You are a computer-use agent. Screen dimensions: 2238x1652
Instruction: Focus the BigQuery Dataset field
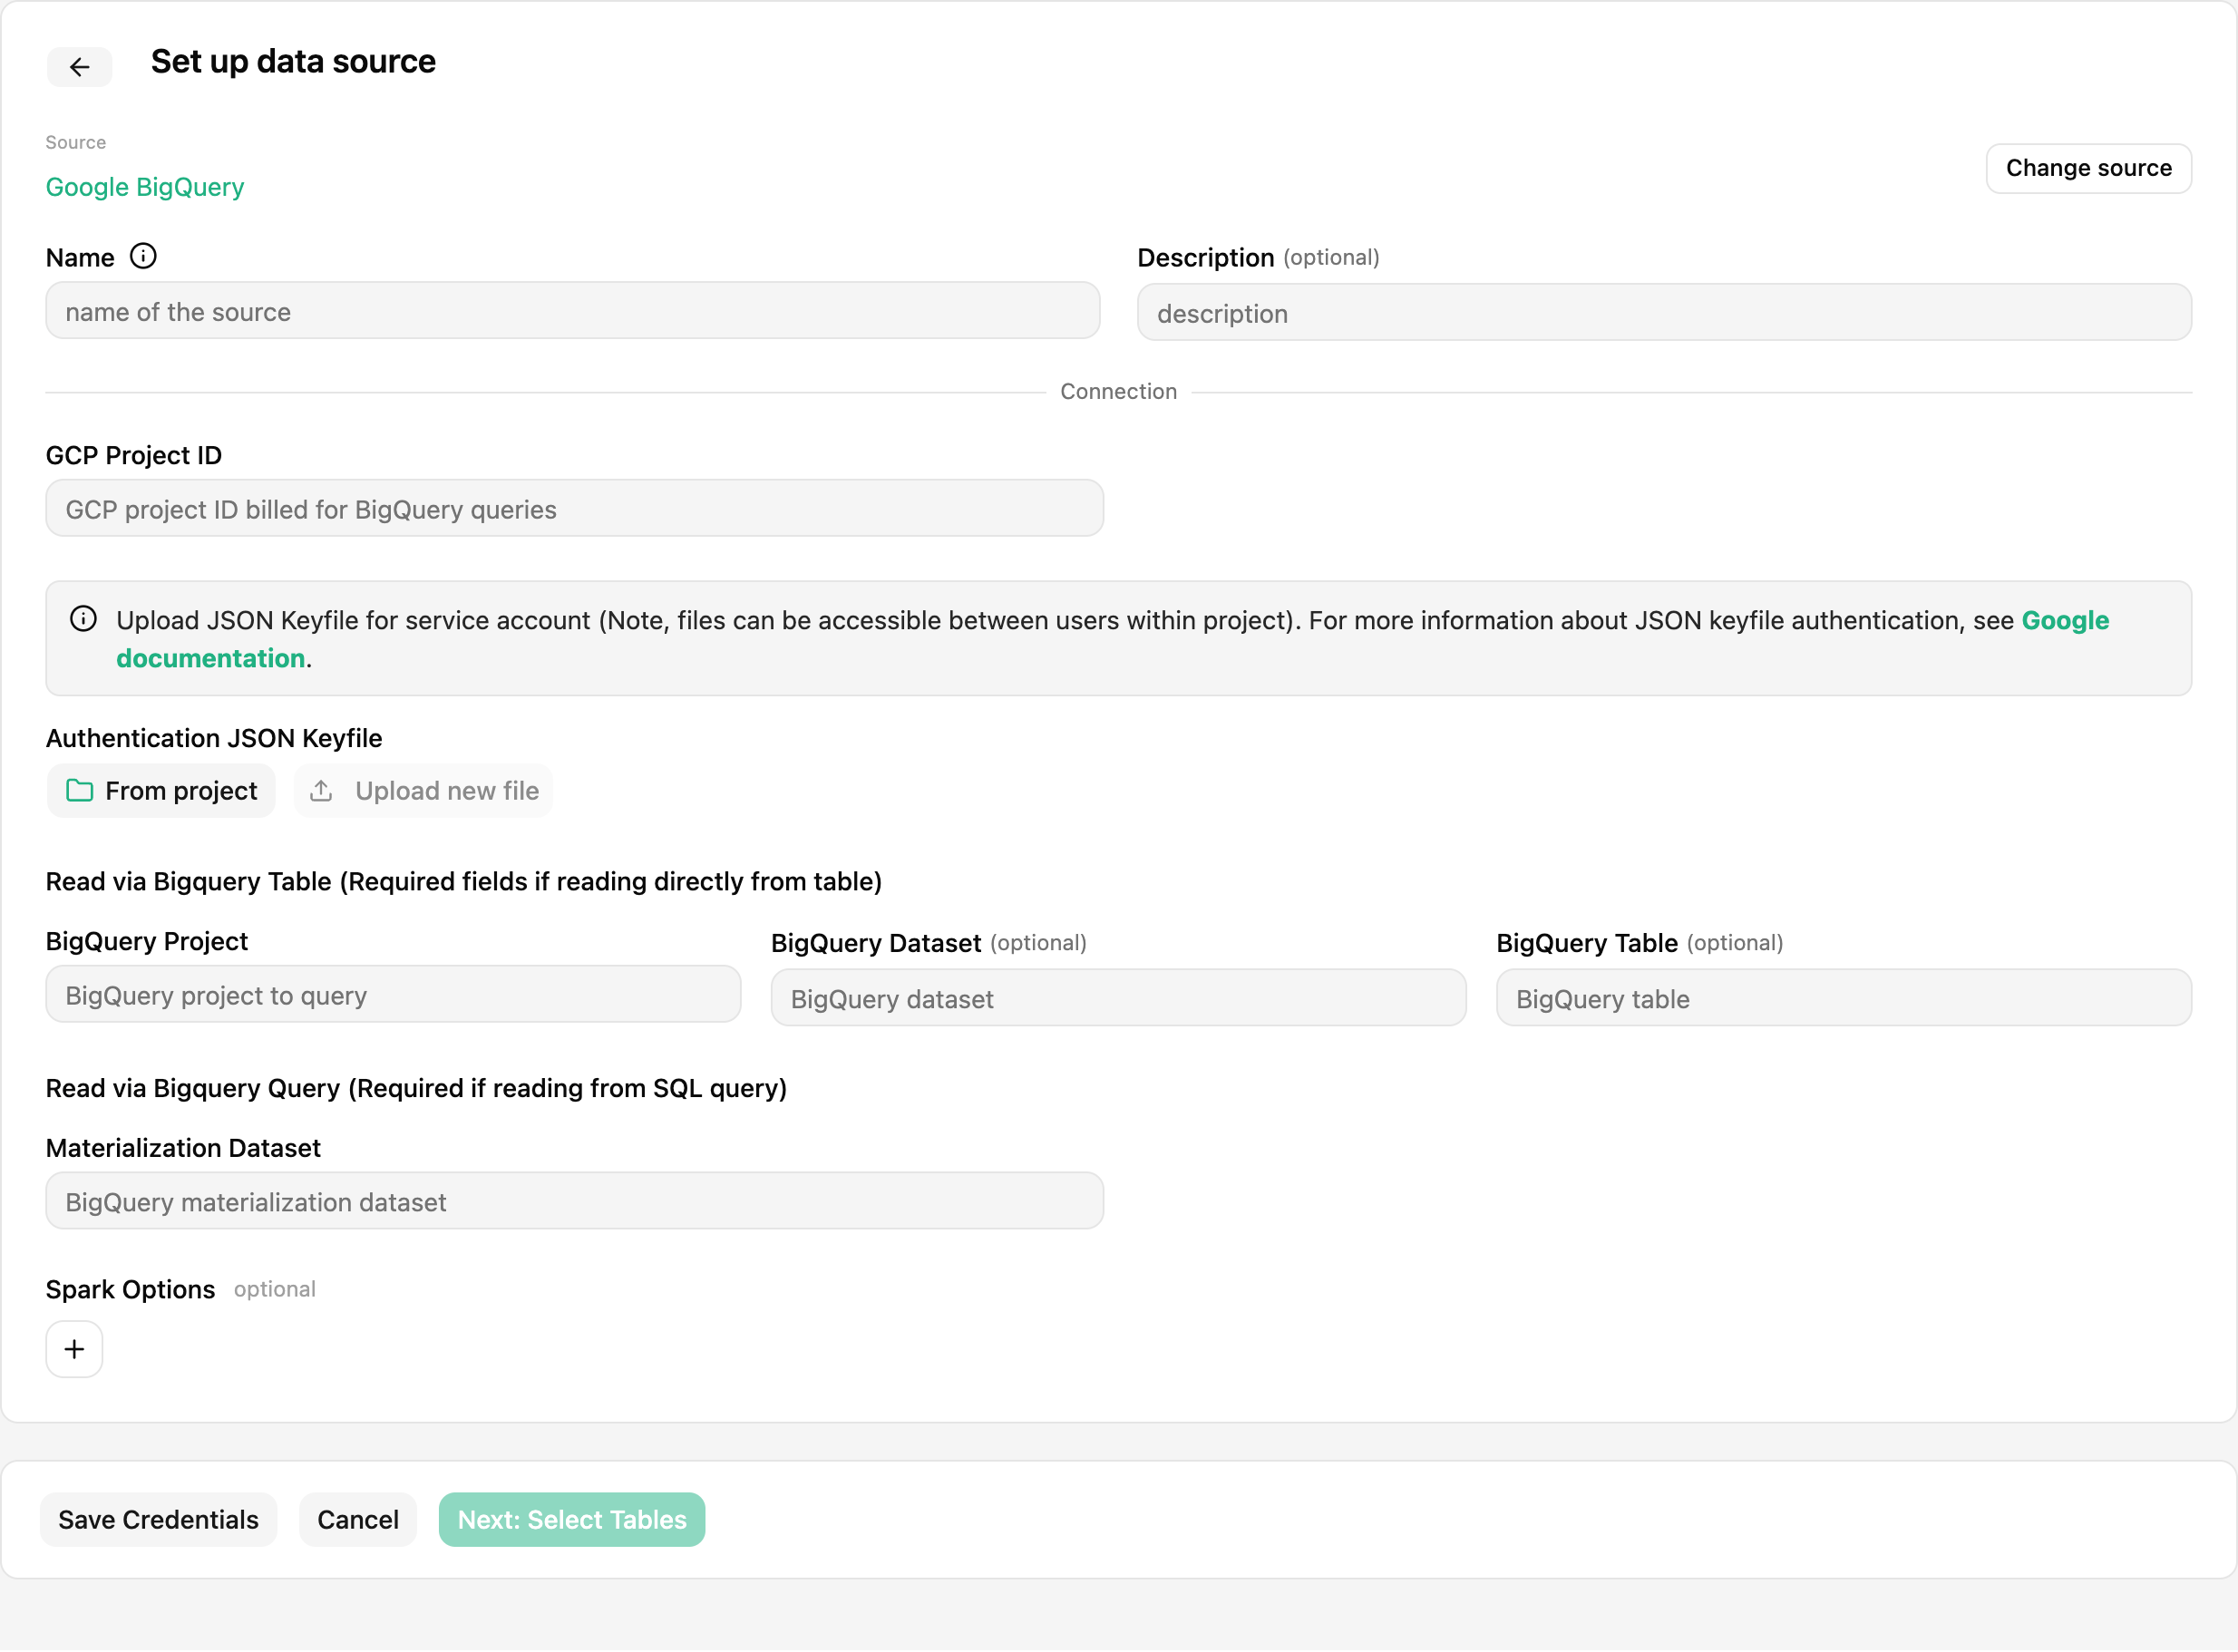pyautogui.click(x=1118, y=998)
